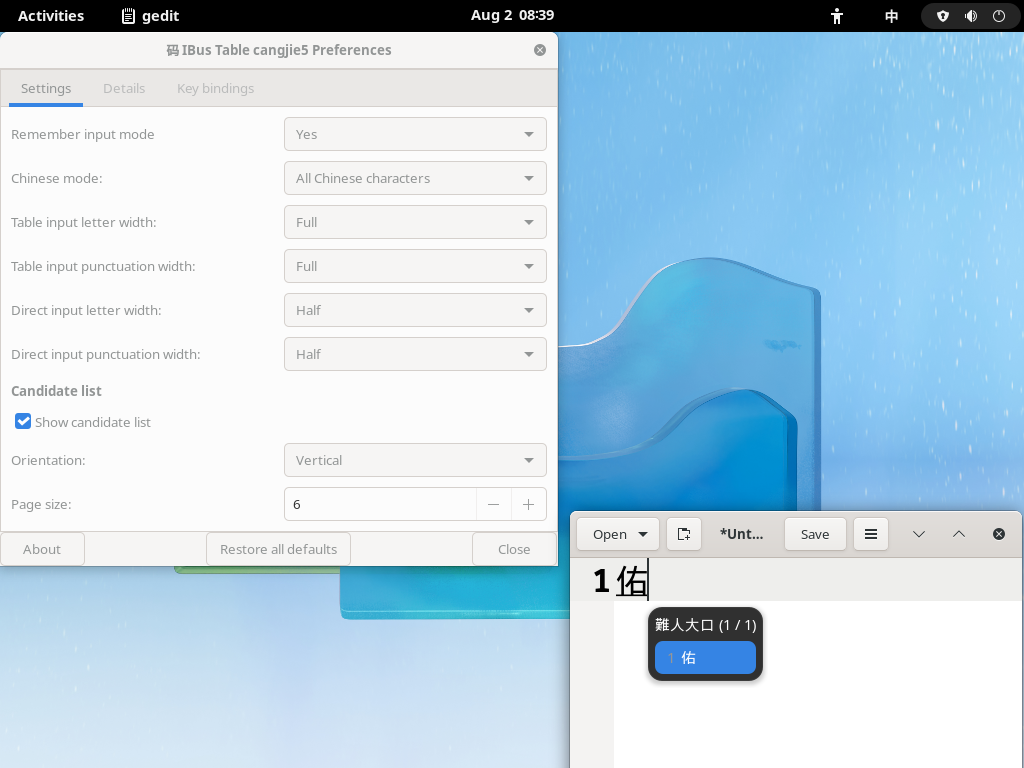The width and height of the screenshot is (1024, 768).
Task: Click the accessibility icon in top bar
Action: tap(837, 16)
